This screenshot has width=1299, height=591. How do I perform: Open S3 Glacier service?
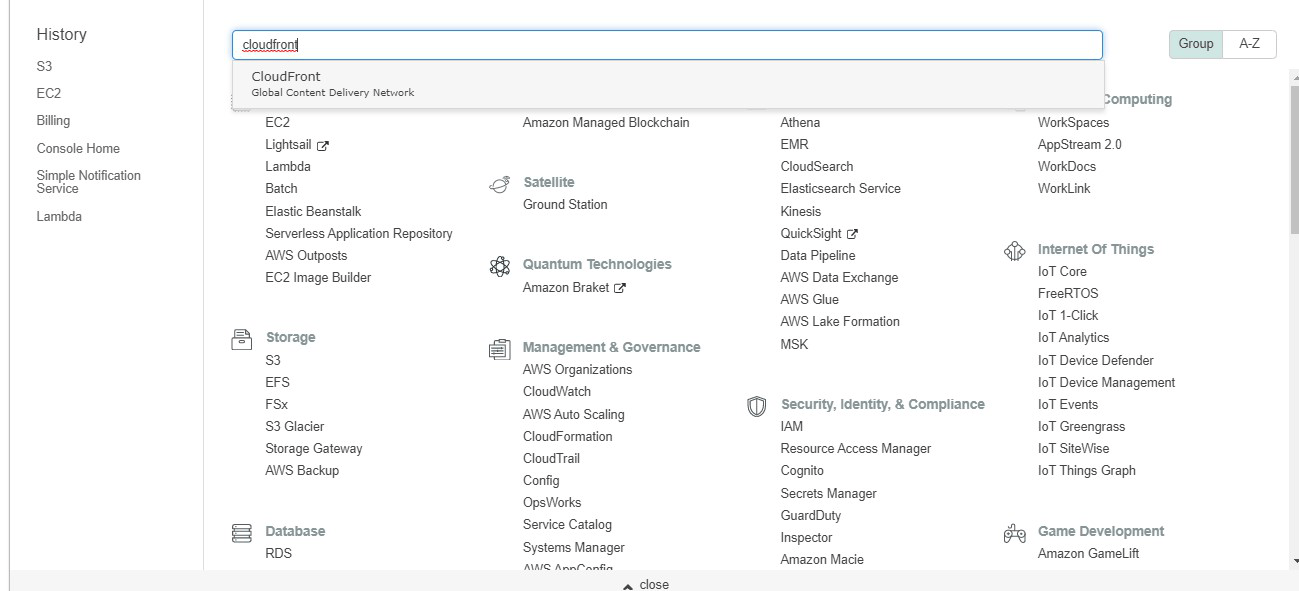[x=295, y=427]
